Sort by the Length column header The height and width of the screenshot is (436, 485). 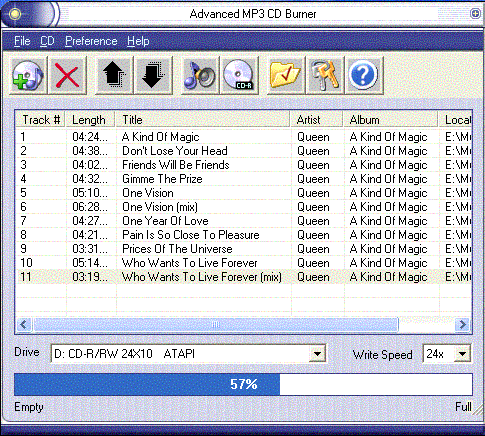pyautogui.click(x=90, y=120)
